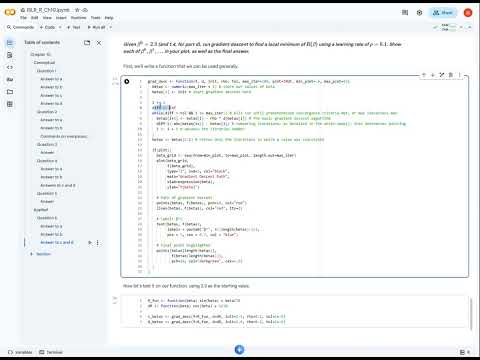The width and height of the screenshot is (480, 360).
Task: Open Table of contents in new tab
Action: click(87, 43)
